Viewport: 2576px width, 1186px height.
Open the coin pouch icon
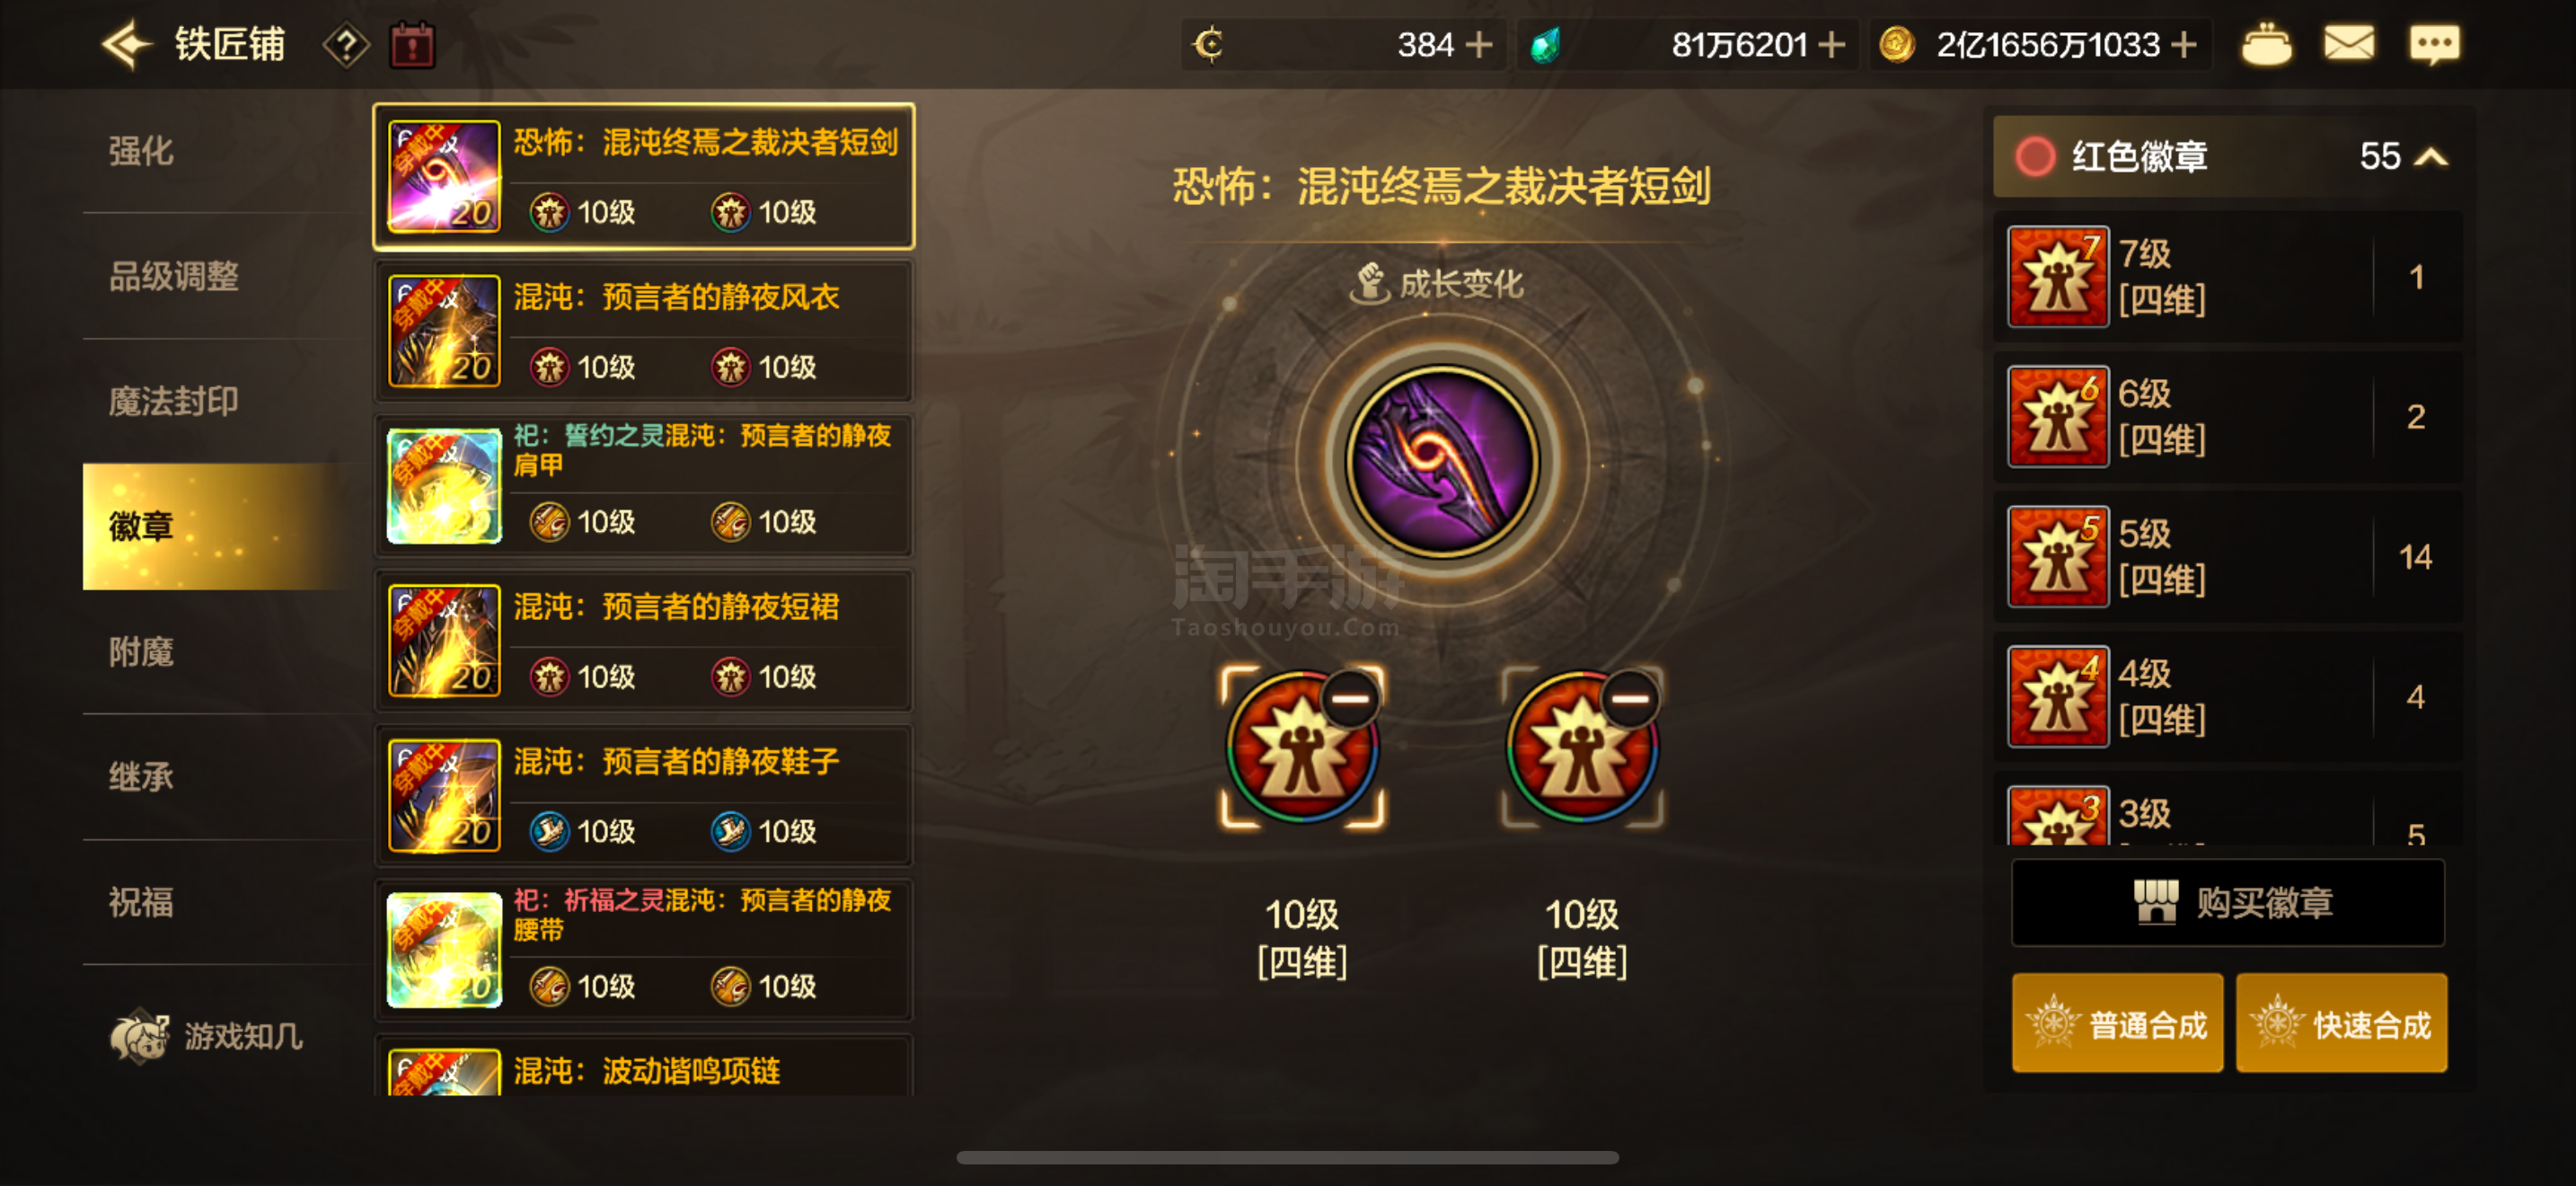point(2266,45)
